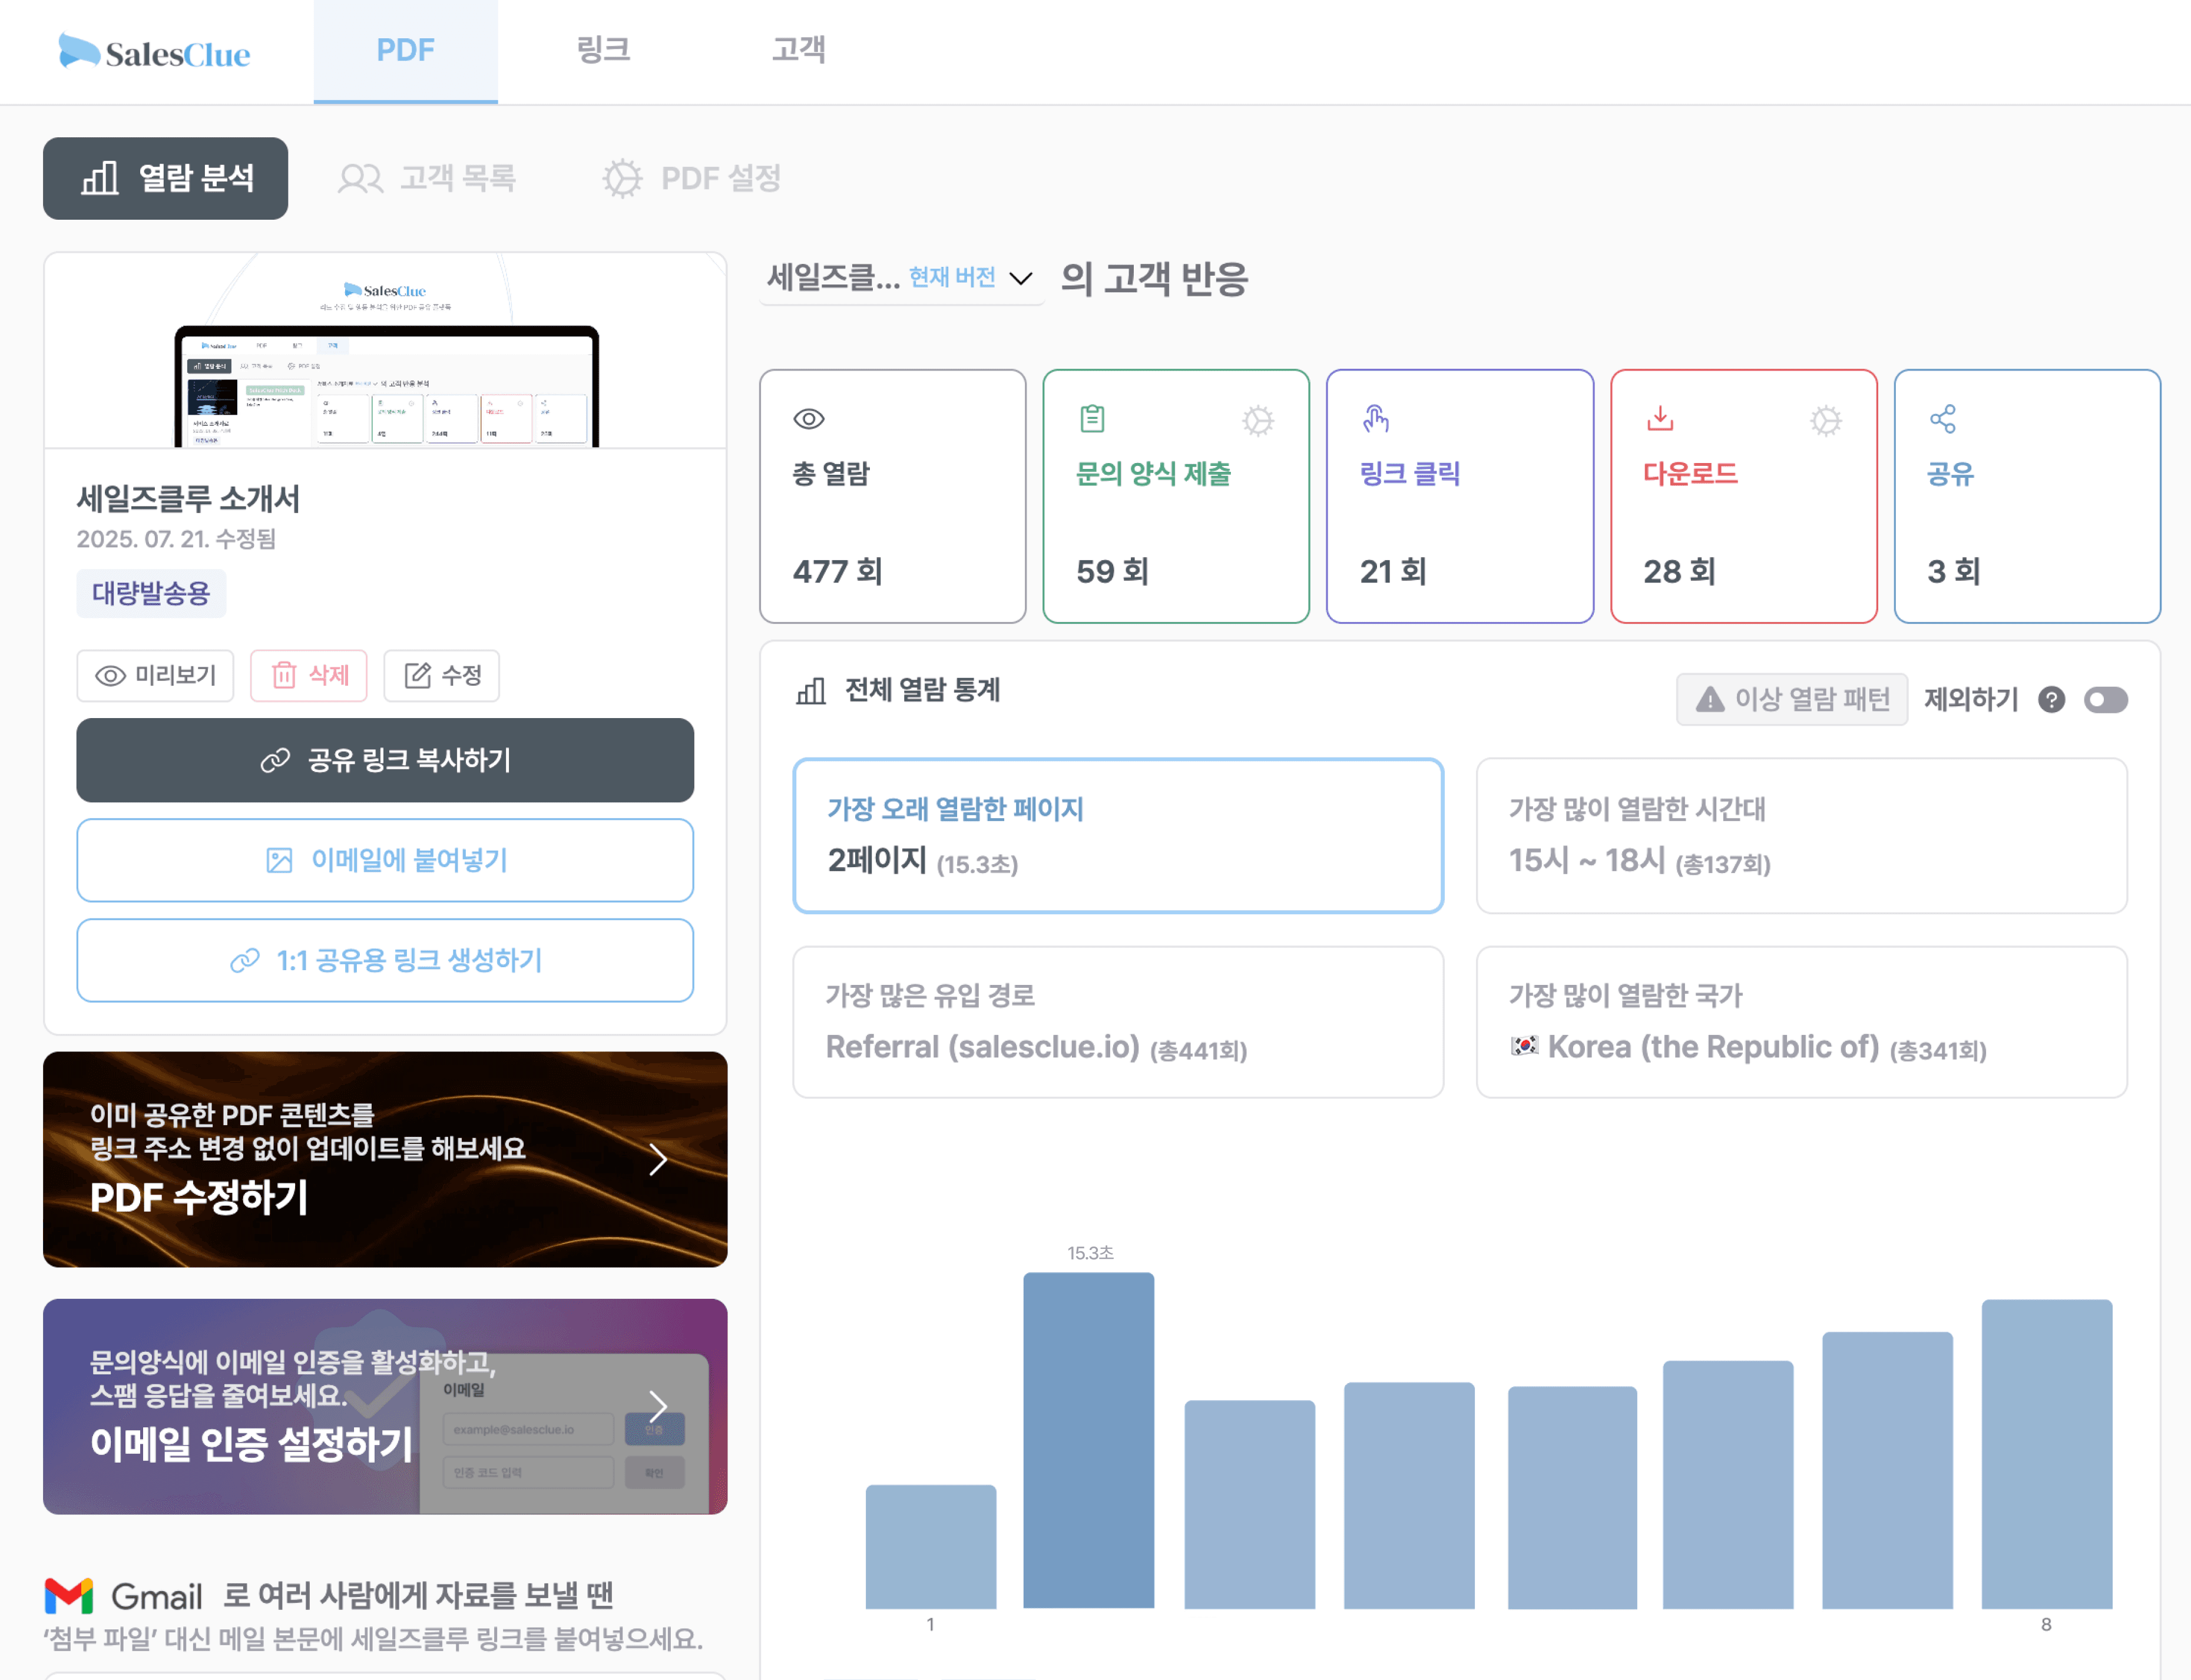
Task: Click the download icon on 다운로드 card
Action: point(1659,418)
